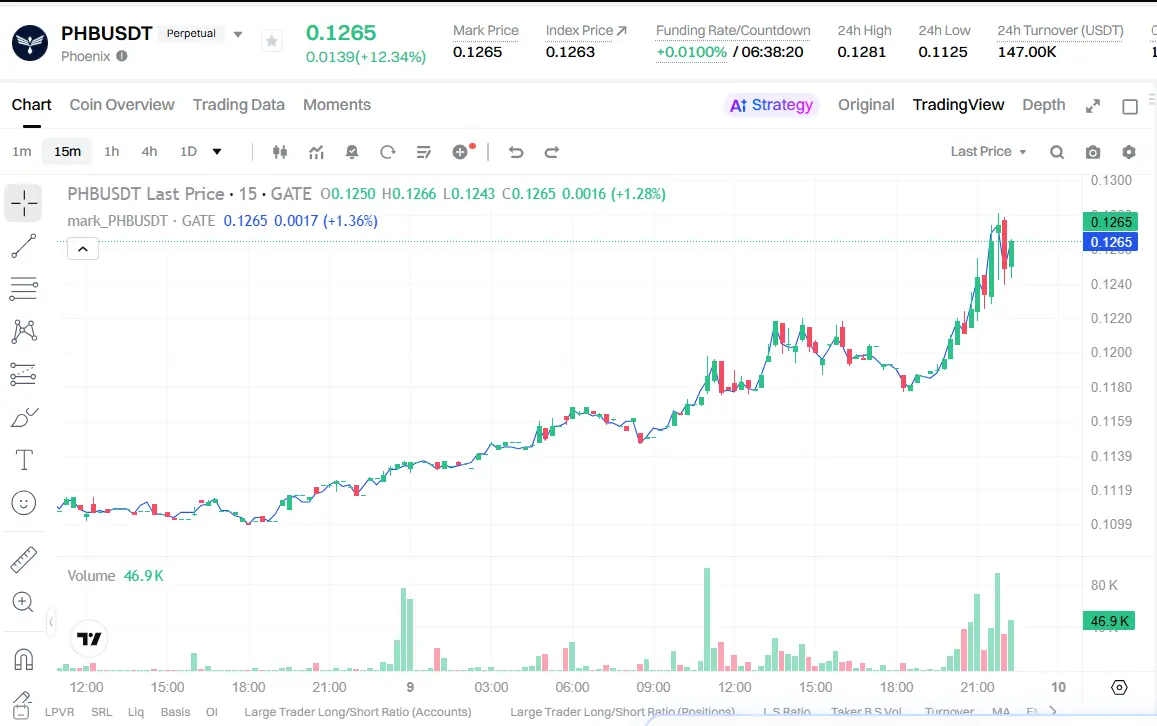1157x726 pixels.
Task: Click the plus add icon in toolbar
Action: [x=460, y=152]
